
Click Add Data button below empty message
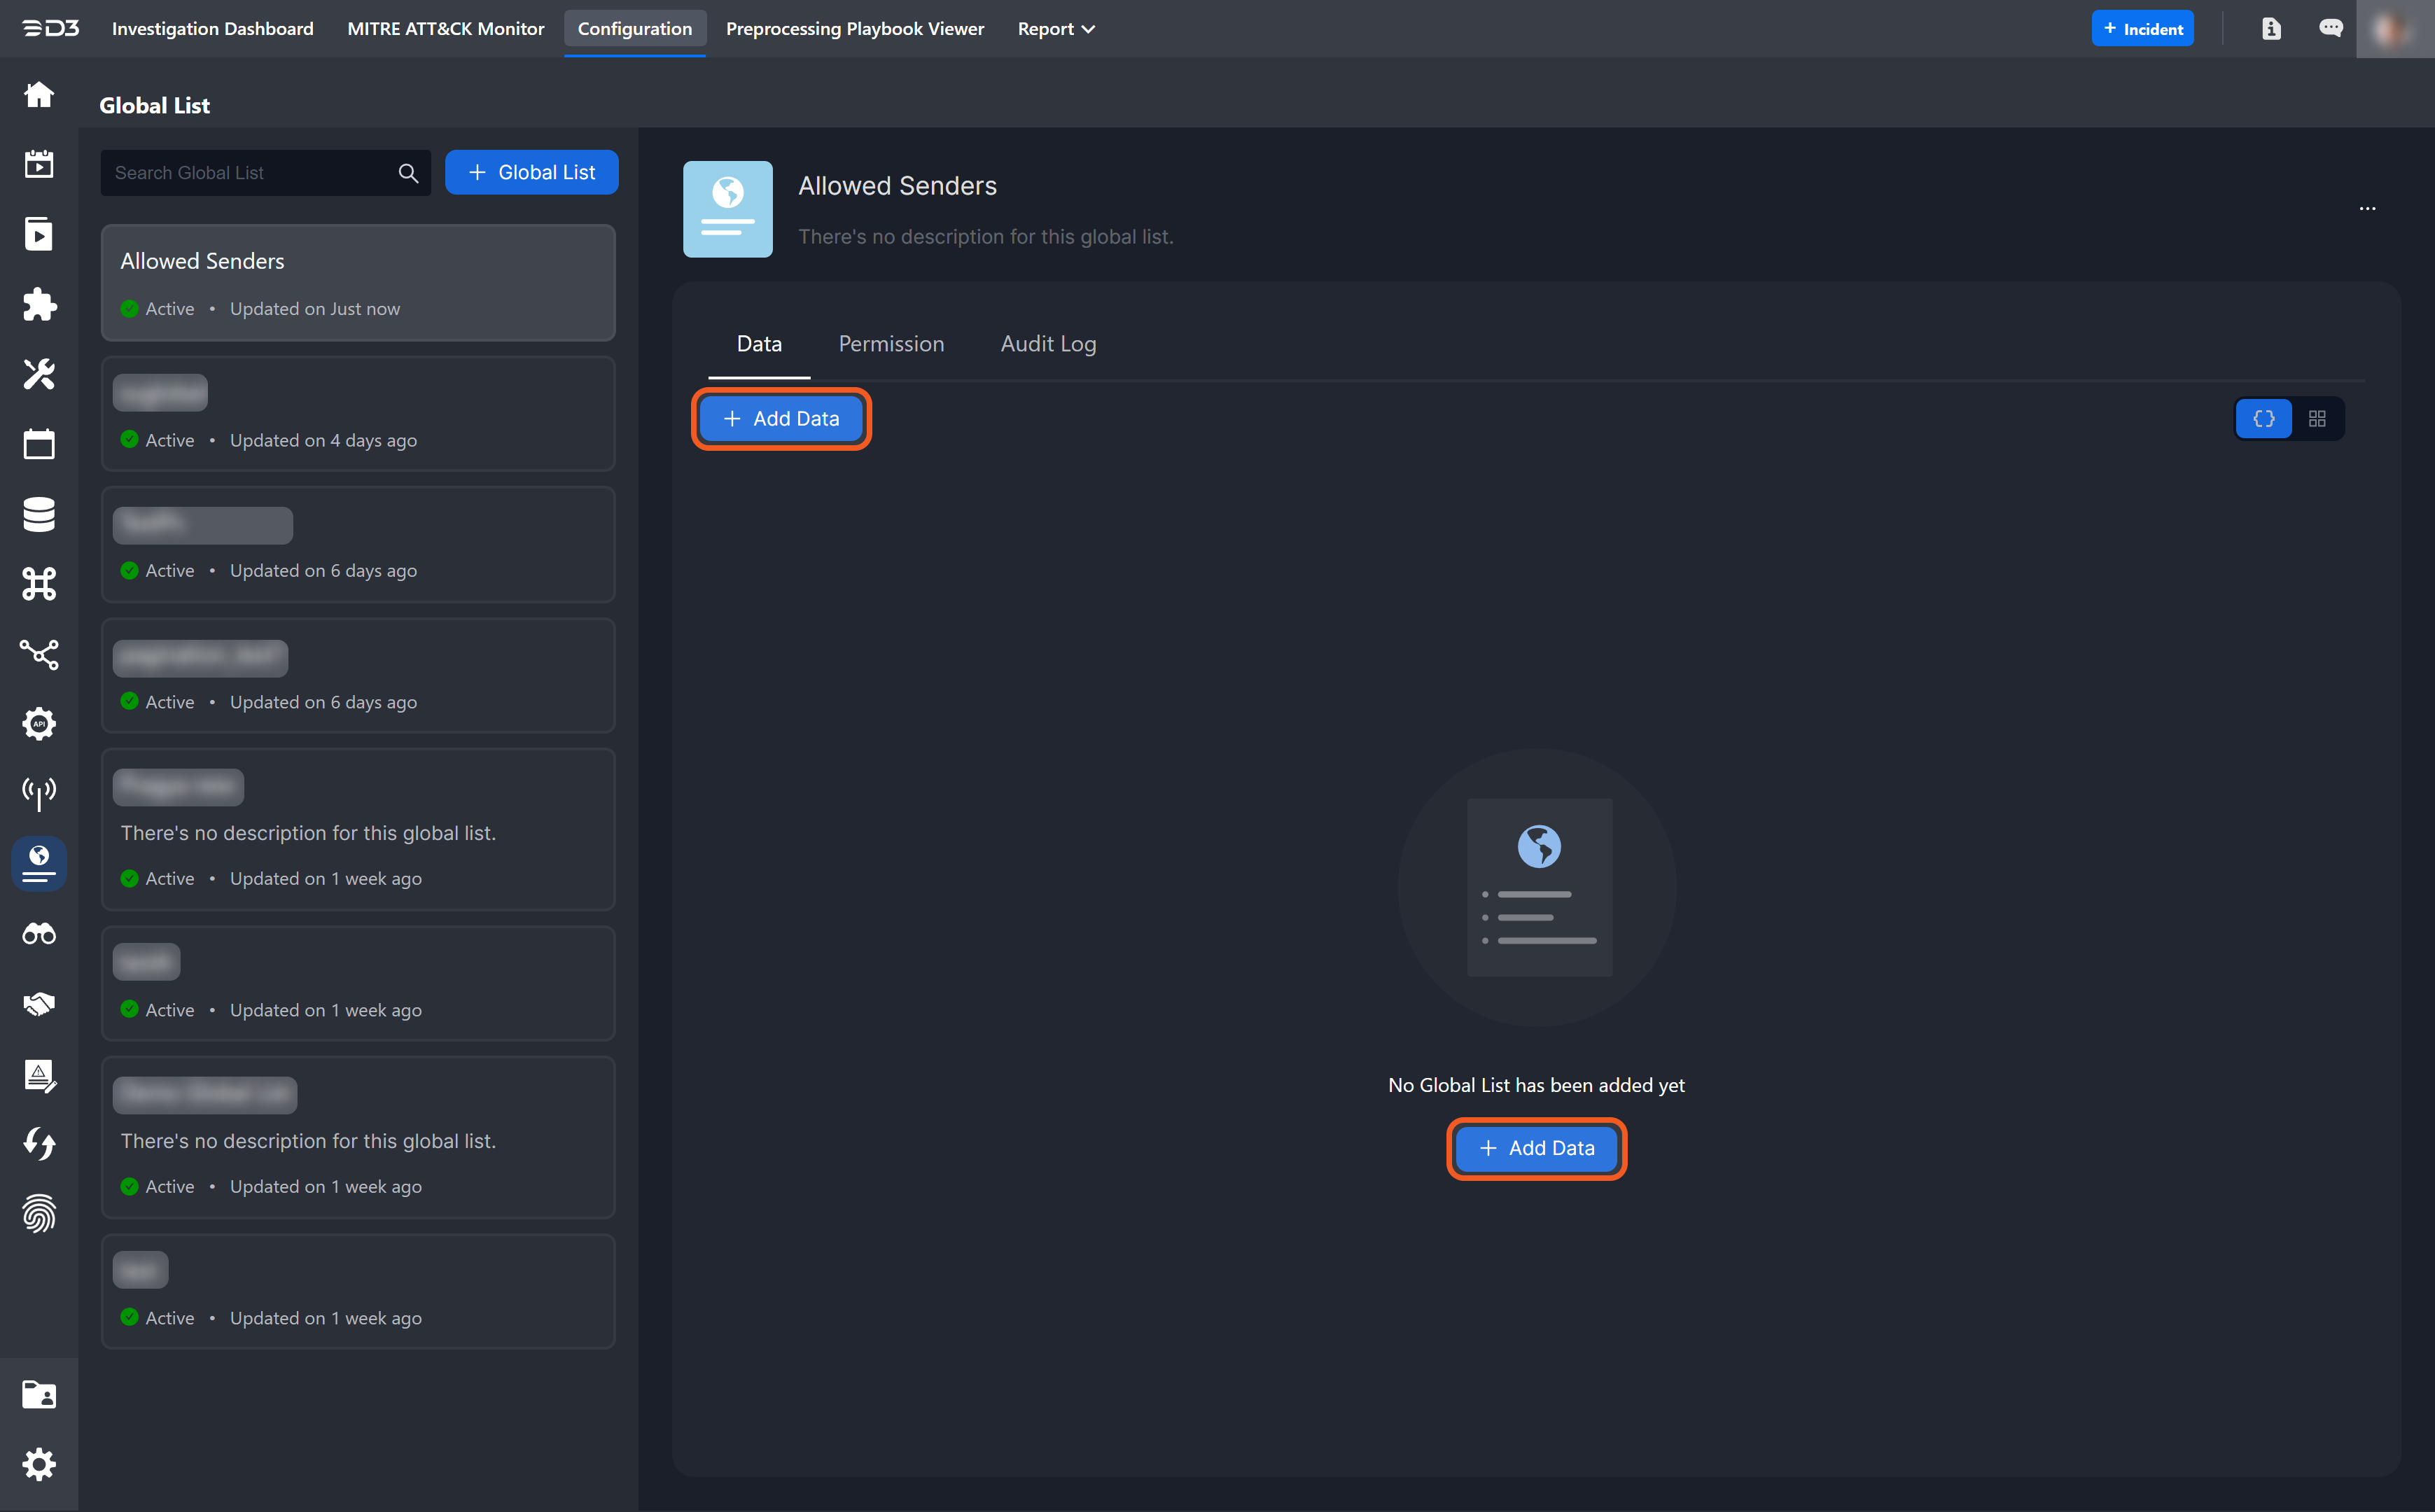click(x=1536, y=1148)
